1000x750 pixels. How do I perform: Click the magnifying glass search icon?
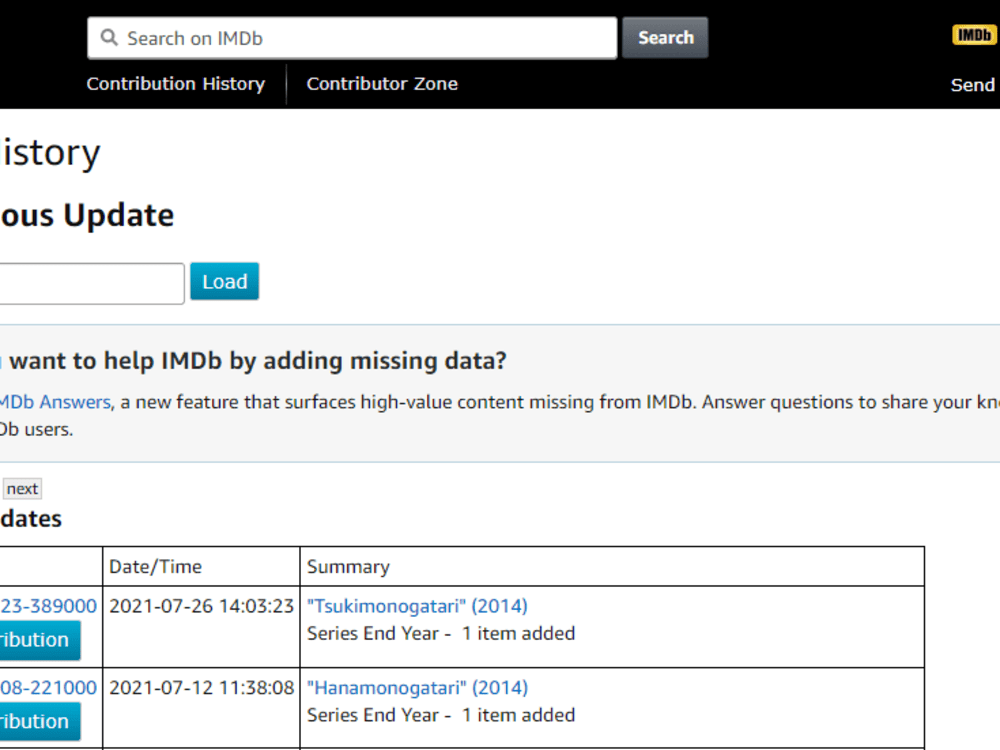pyautogui.click(x=109, y=38)
